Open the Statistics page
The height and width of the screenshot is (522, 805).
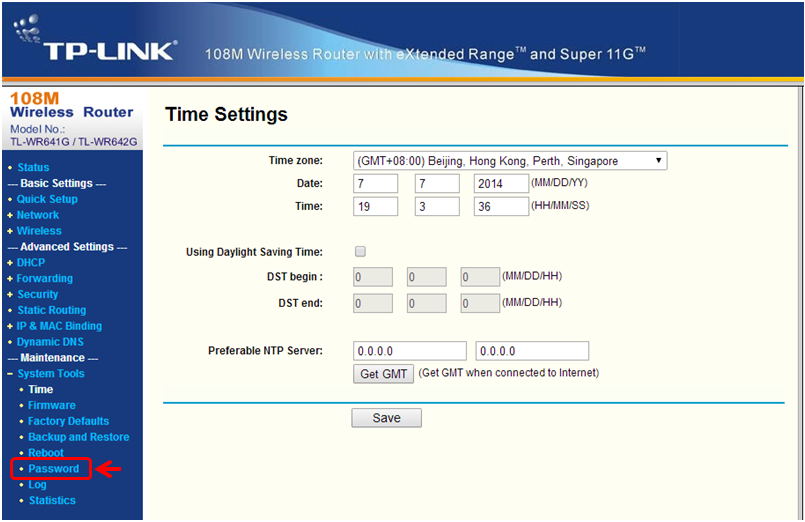pyautogui.click(x=52, y=500)
